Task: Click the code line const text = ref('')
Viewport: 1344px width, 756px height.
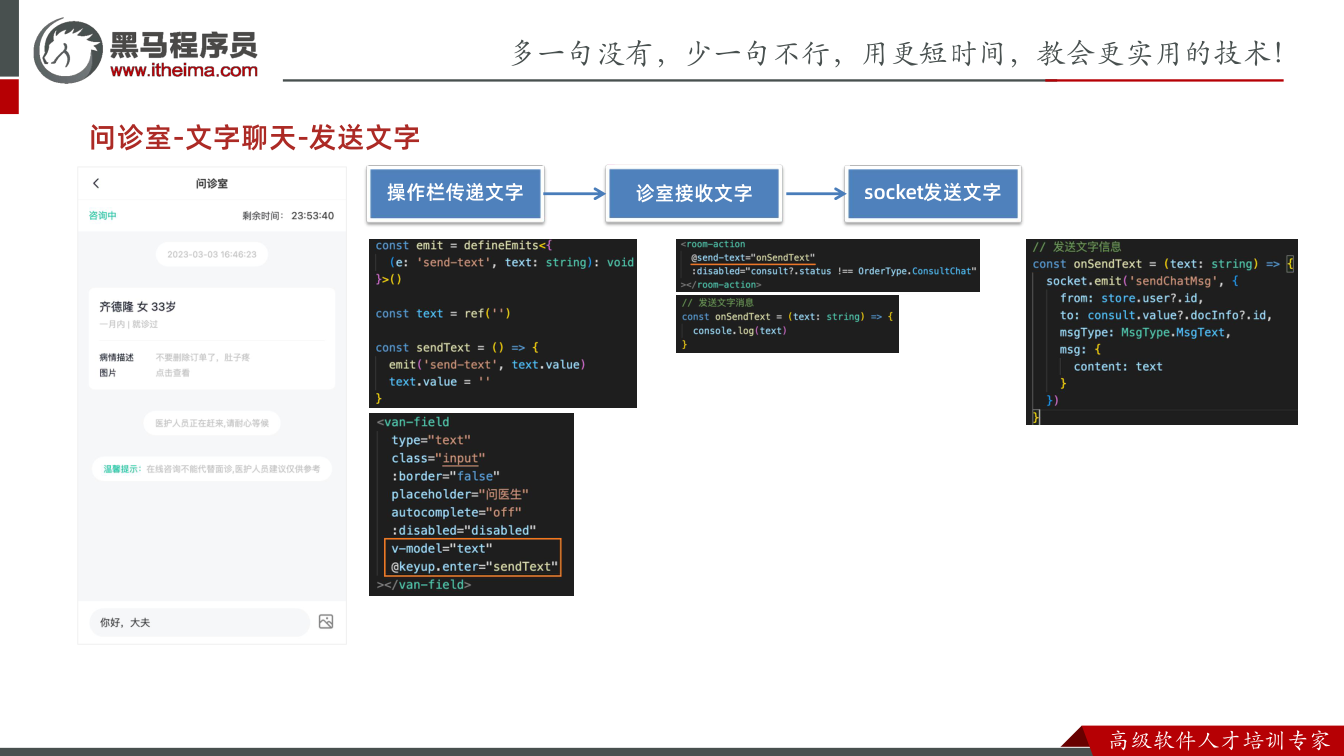Action: (443, 314)
